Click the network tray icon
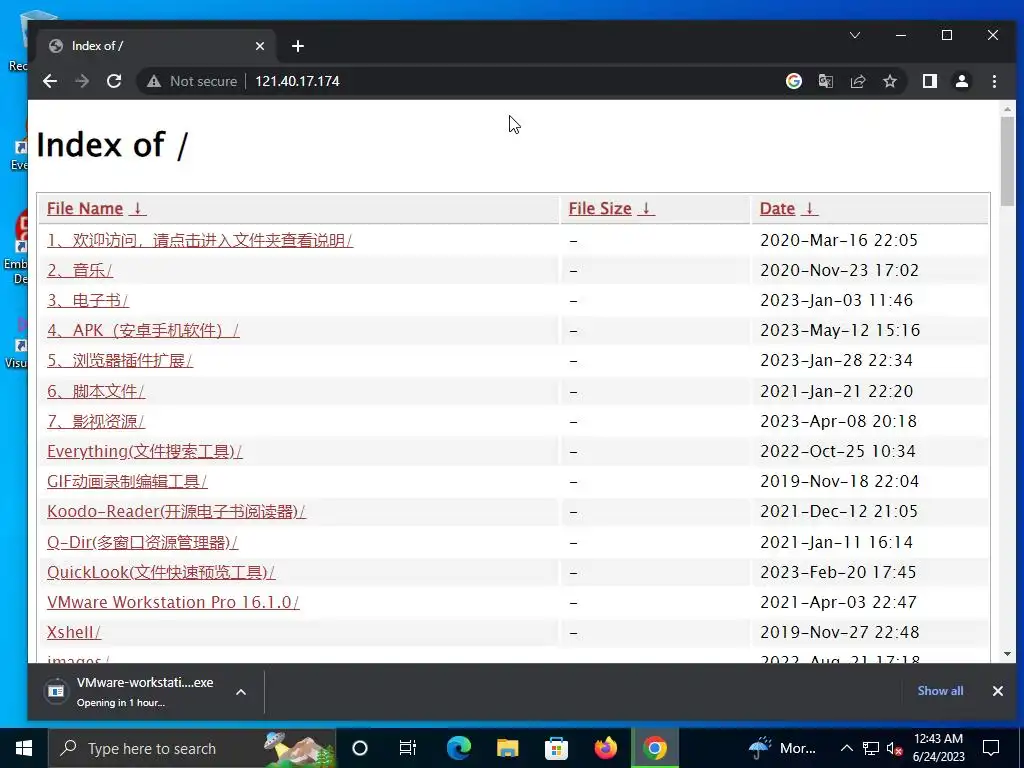1024x768 pixels. click(871, 748)
